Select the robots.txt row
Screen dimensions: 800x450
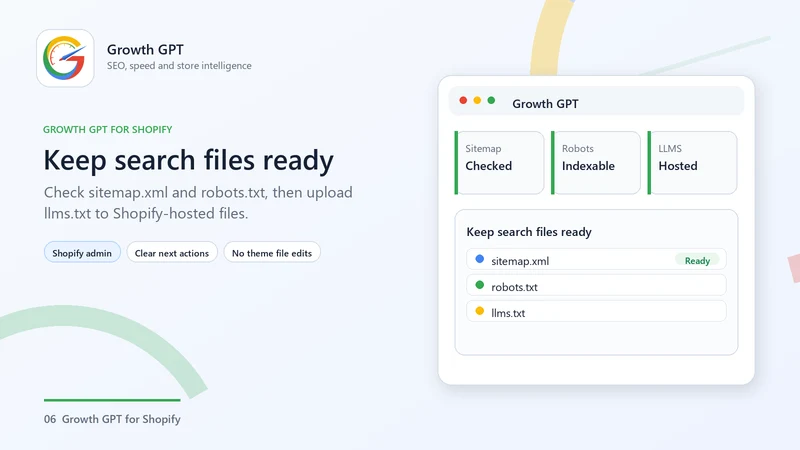pyautogui.click(x=596, y=286)
